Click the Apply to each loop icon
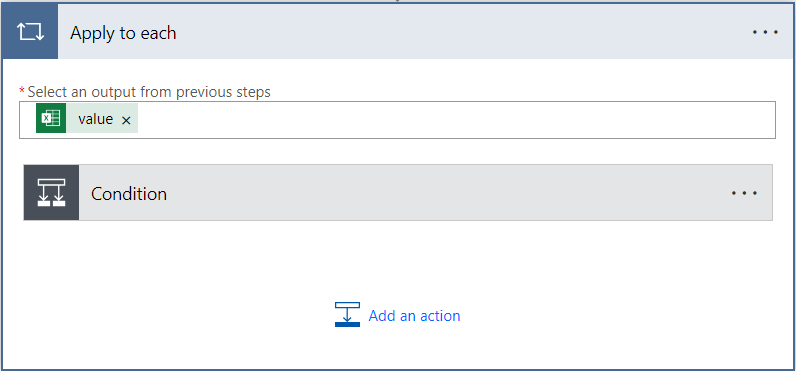This screenshot has height=371, width=796. [x=30, y=32]
